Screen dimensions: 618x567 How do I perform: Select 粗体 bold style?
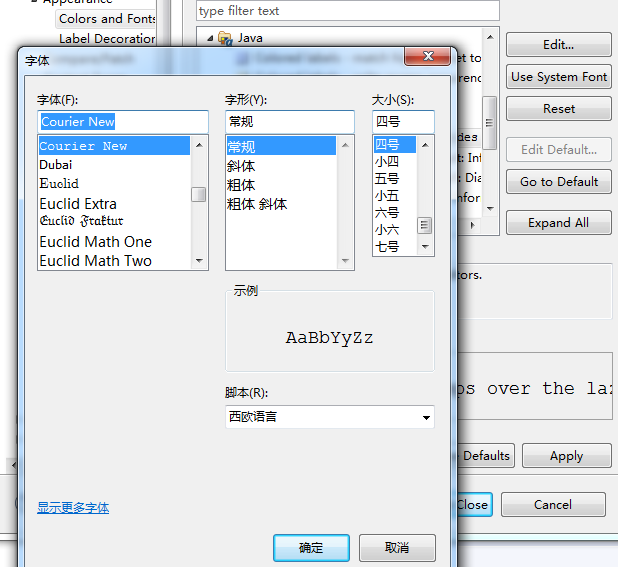click(281, 185)
